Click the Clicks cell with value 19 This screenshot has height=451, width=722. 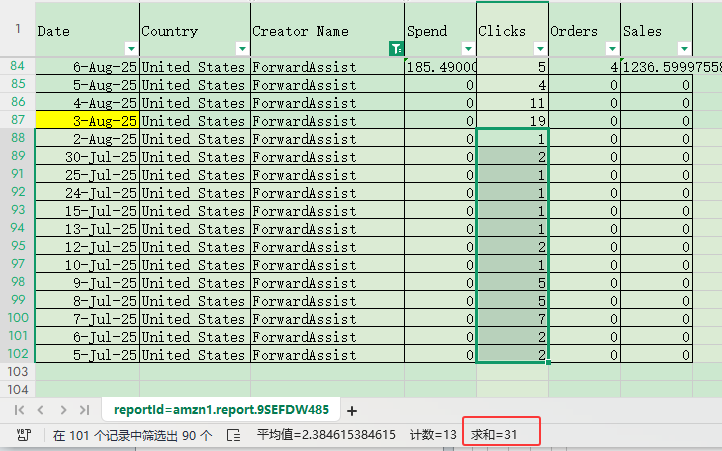pyautogui.click(x=512, y=120)
